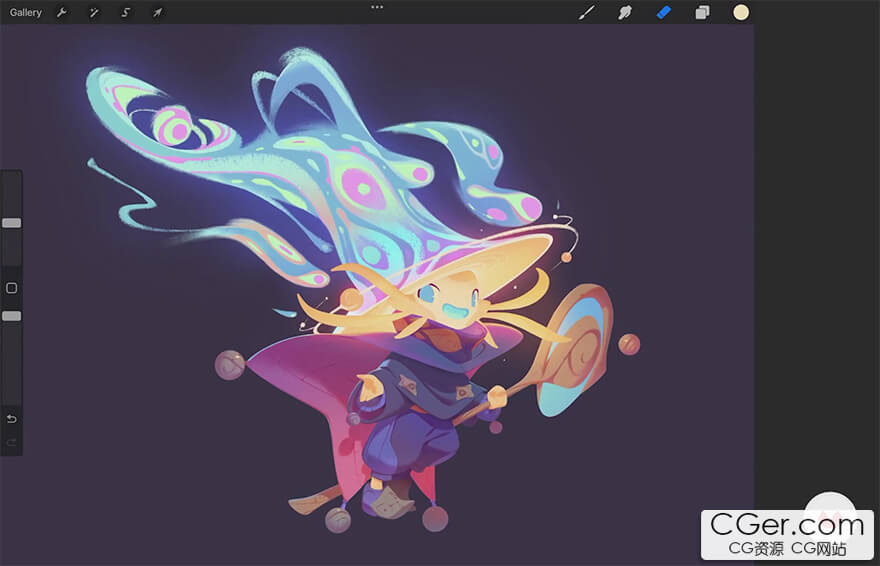Open the Adjustments magic wand menu
The image size is (880, 566).
(x=94, y=12)
